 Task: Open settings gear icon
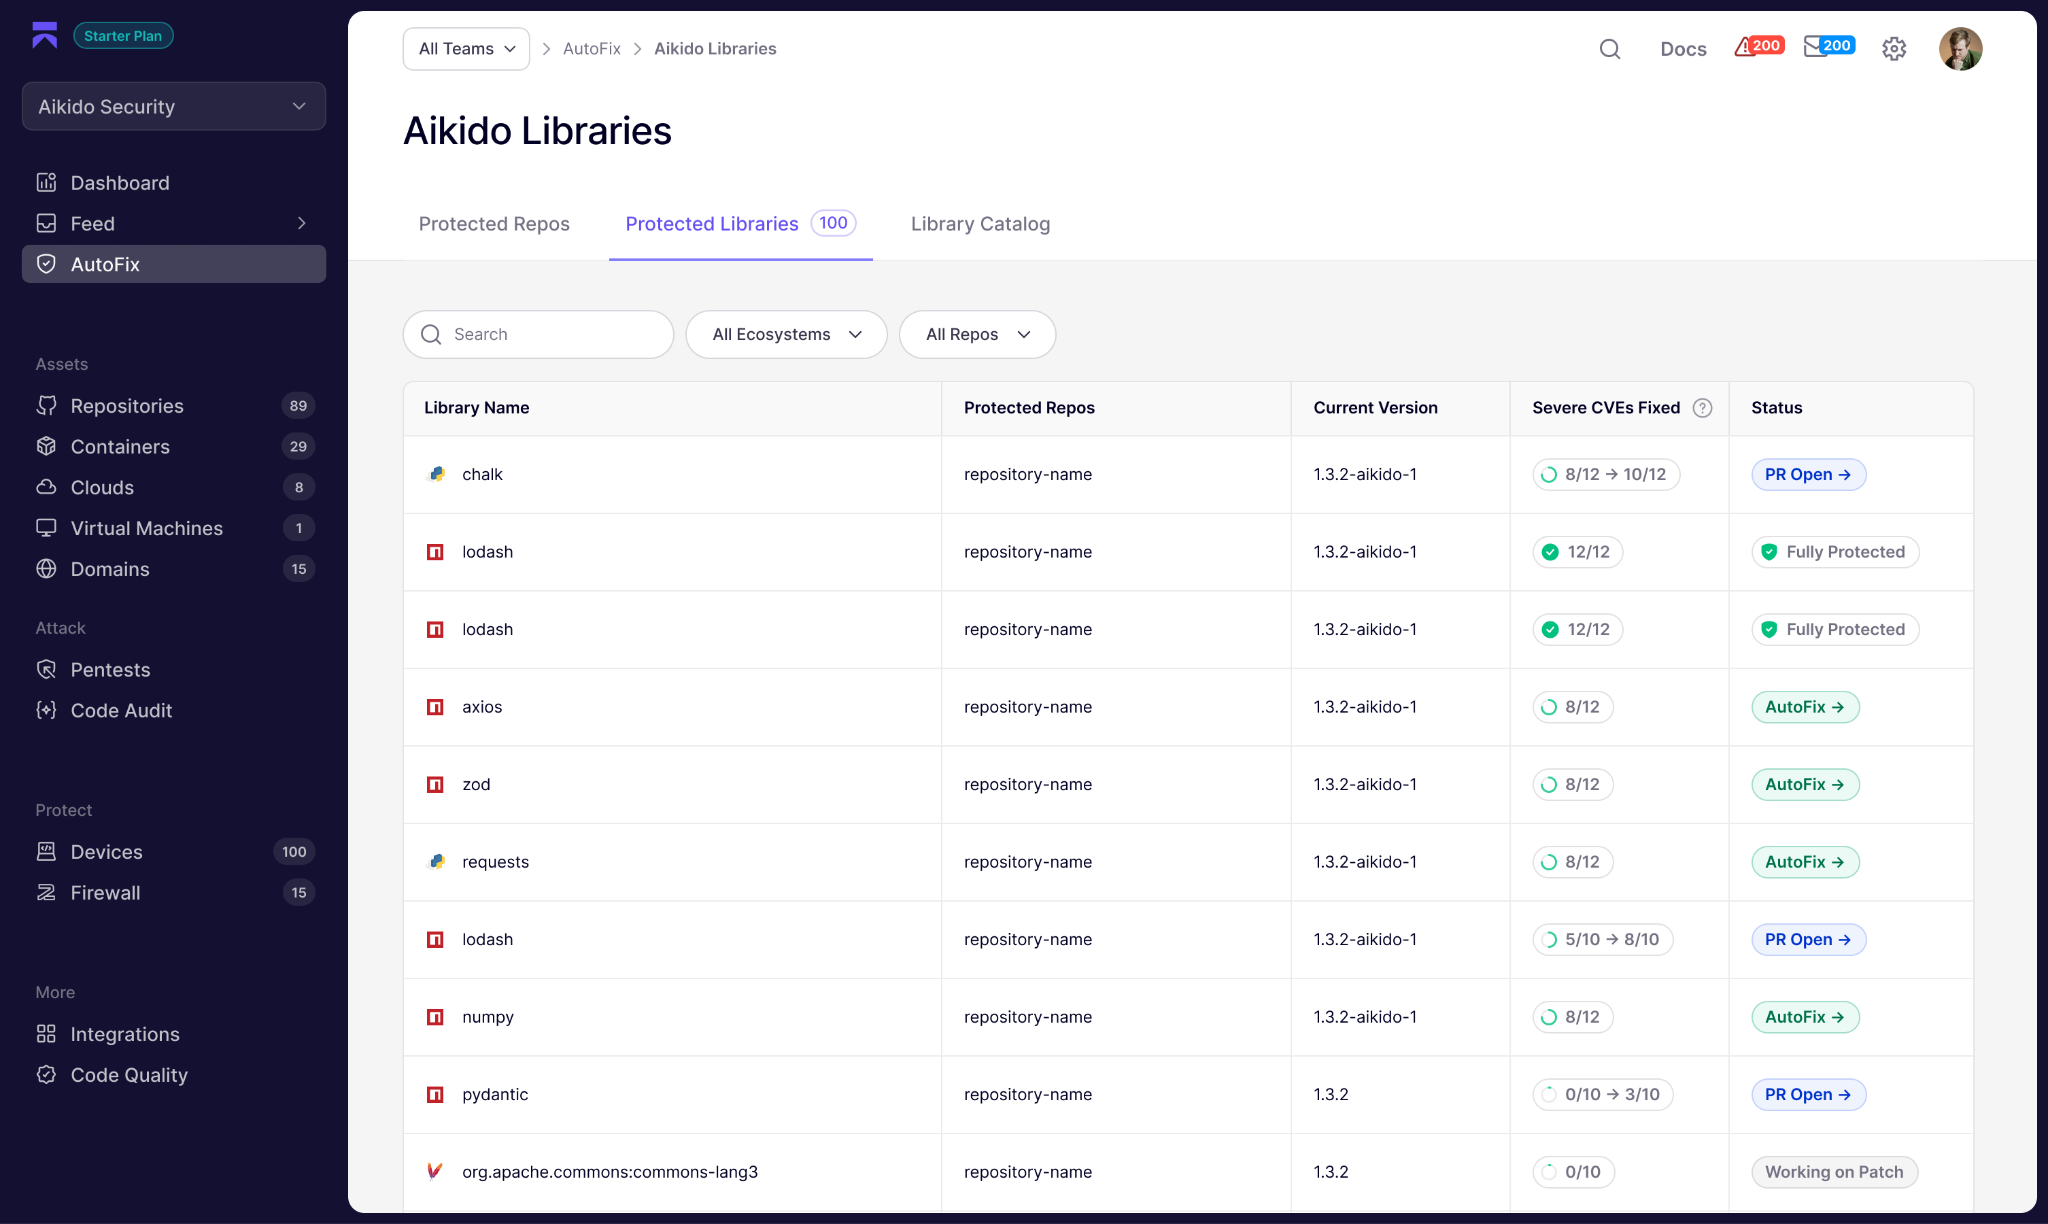[x=1894, y=49]
